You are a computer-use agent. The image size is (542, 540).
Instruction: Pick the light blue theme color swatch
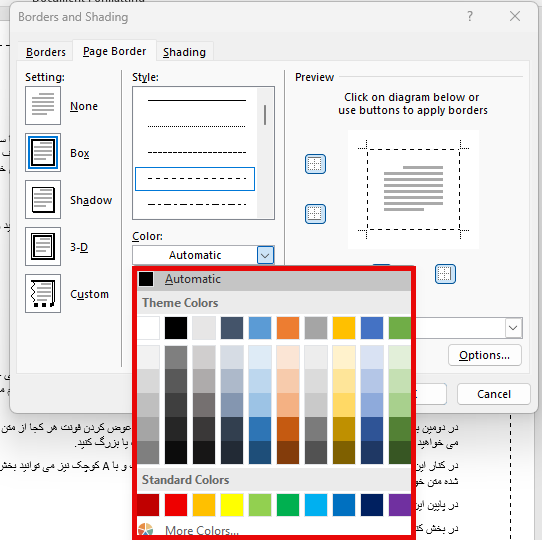coord(260,328)
